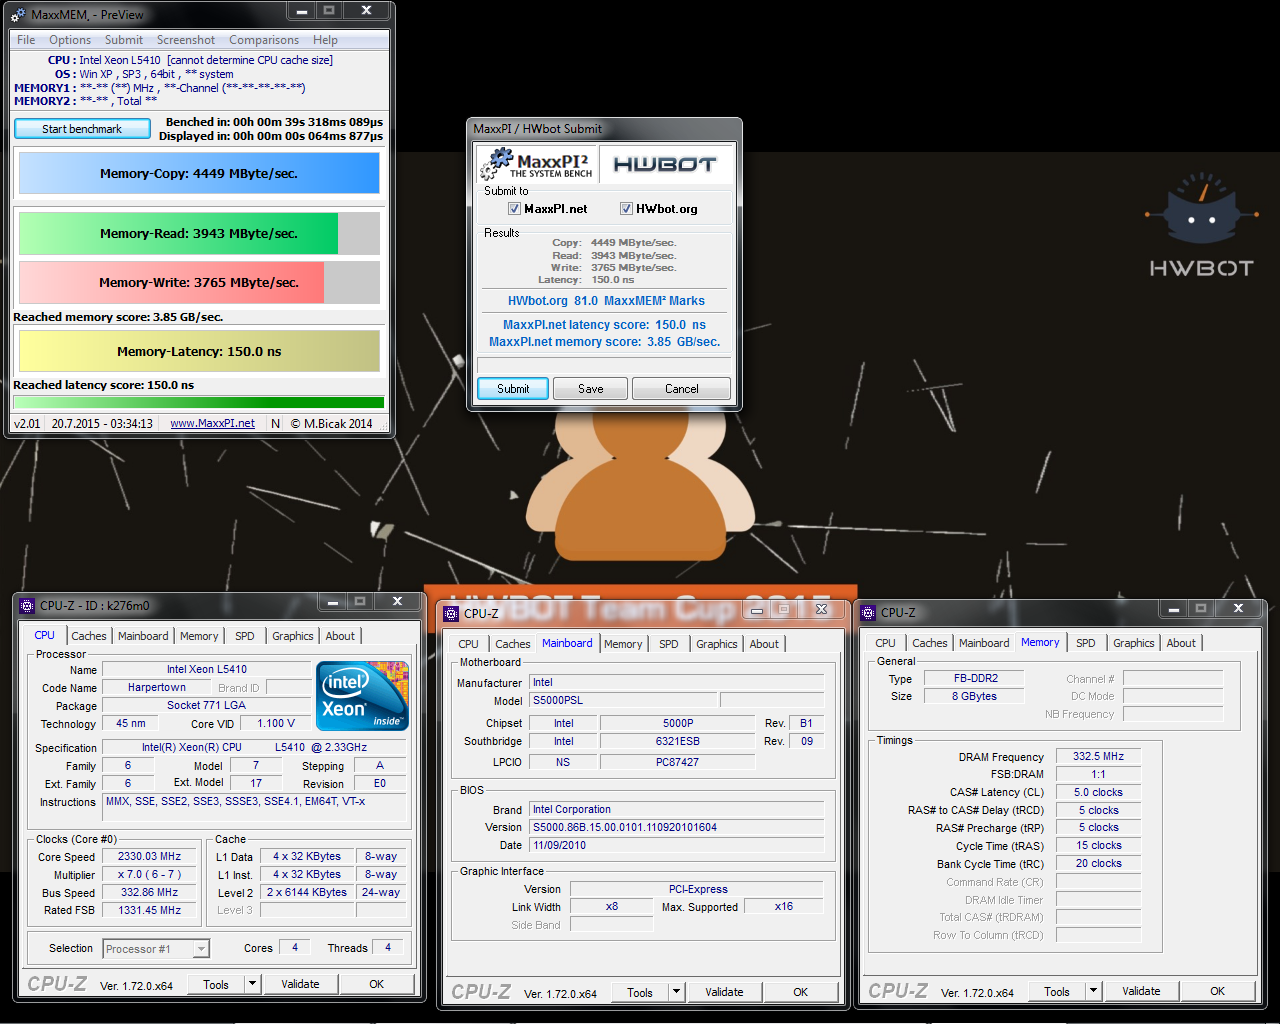Click Save button in HWbot dialog
The height and width of the screenshot is (1024, 1280).
click(590, 389)
